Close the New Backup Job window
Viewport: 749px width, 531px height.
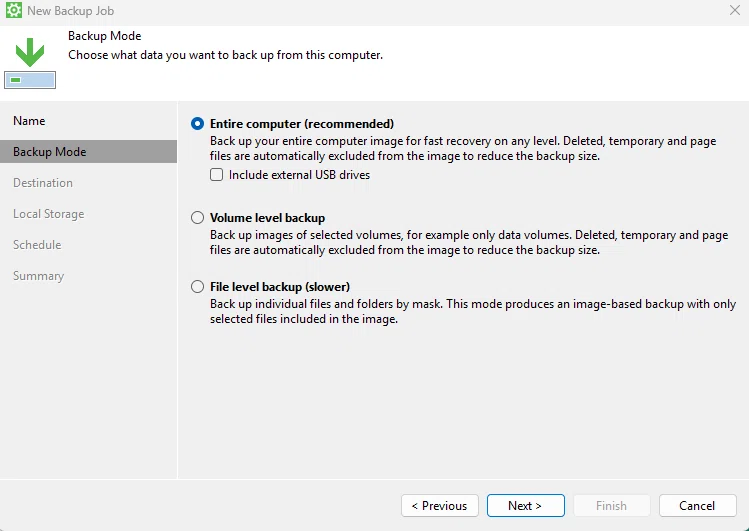click(x=735, y=10)
